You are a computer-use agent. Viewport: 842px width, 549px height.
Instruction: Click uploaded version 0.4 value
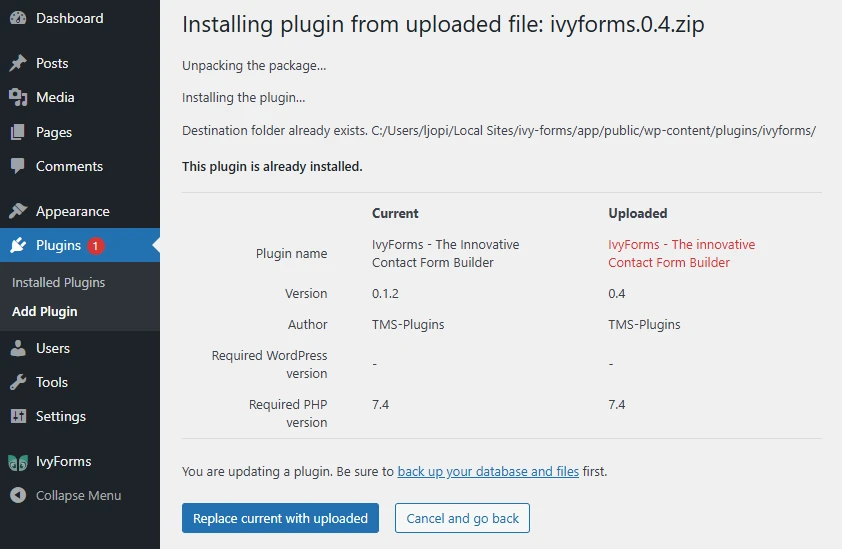pos(616,293)
